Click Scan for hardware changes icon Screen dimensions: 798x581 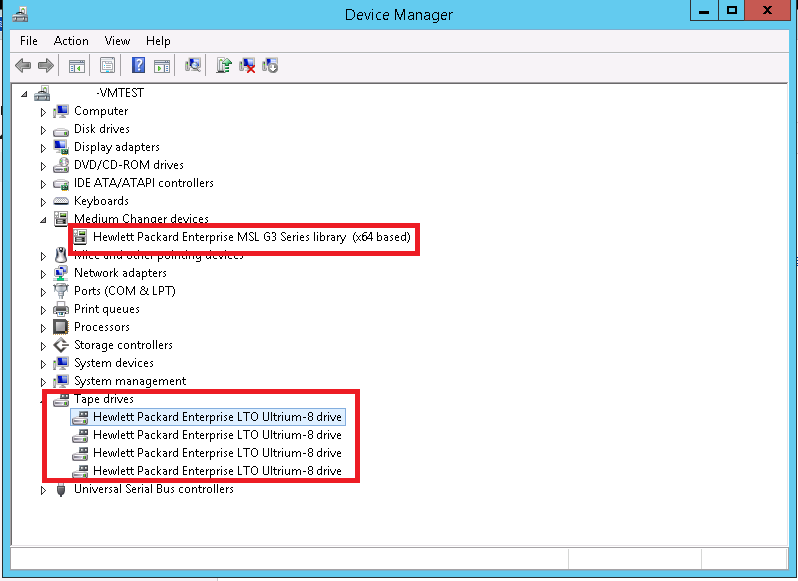pos(193,65)
